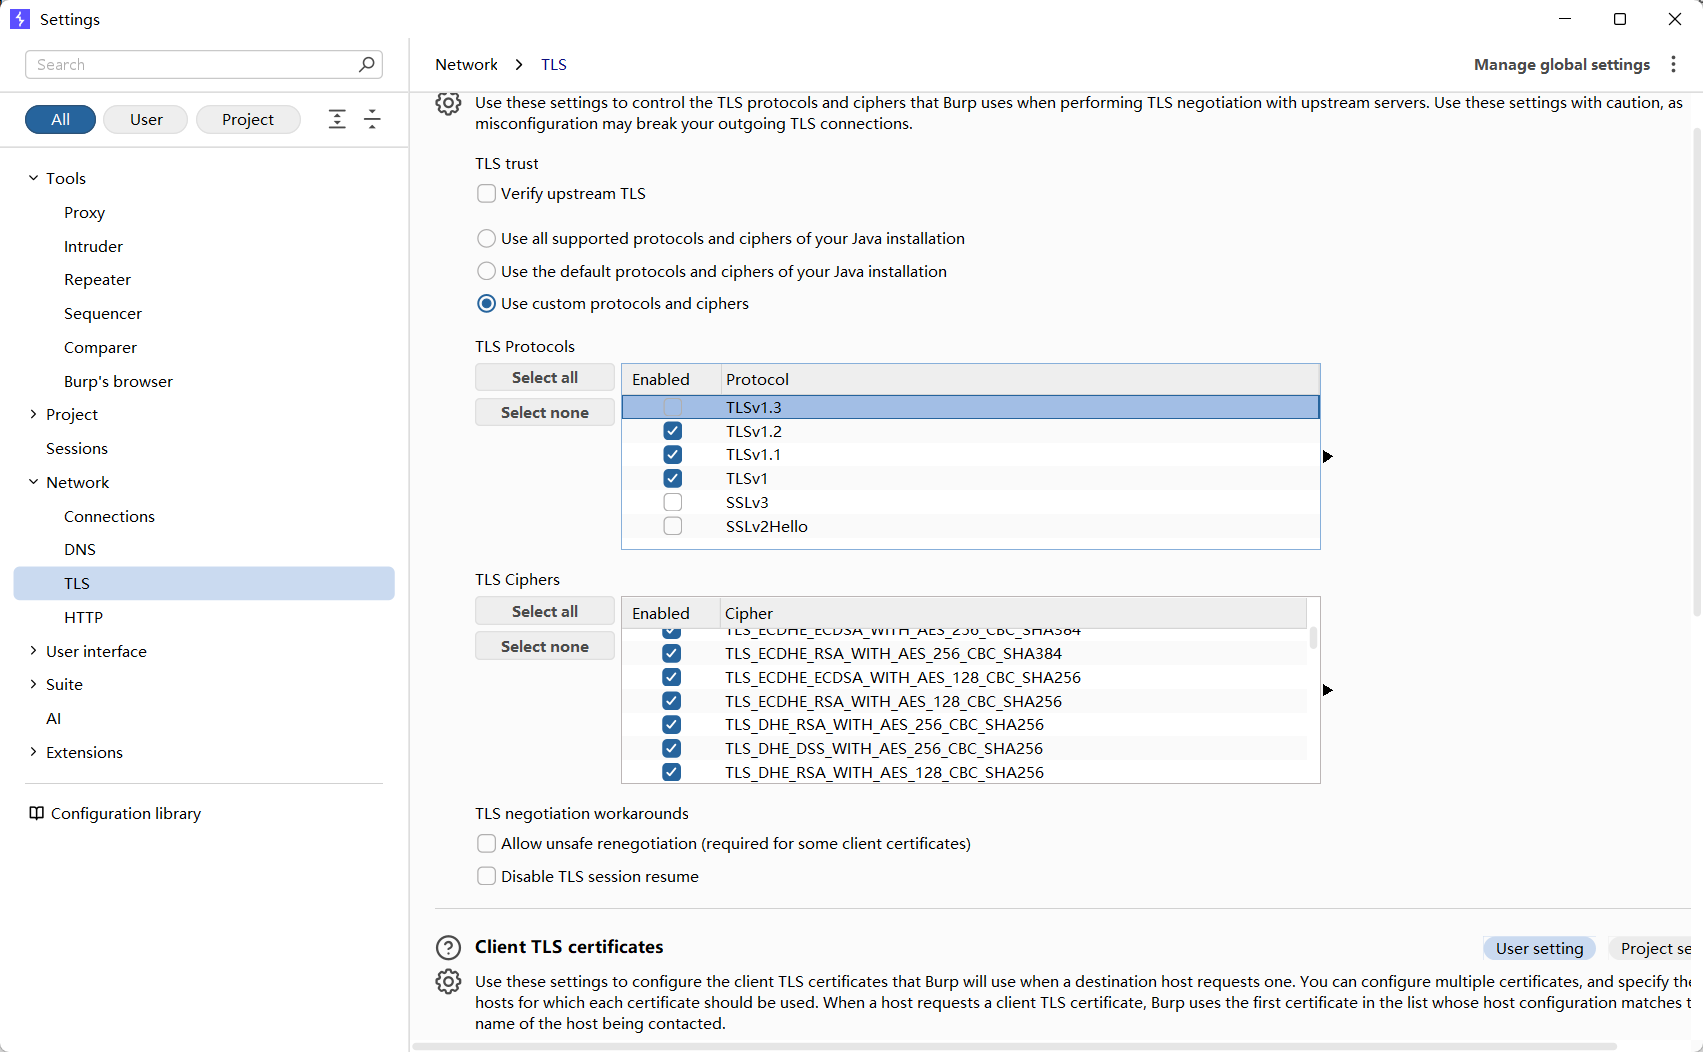
Task: Uncheck the TLSv1.1 protocol checkbox
Action: (673, 454)
